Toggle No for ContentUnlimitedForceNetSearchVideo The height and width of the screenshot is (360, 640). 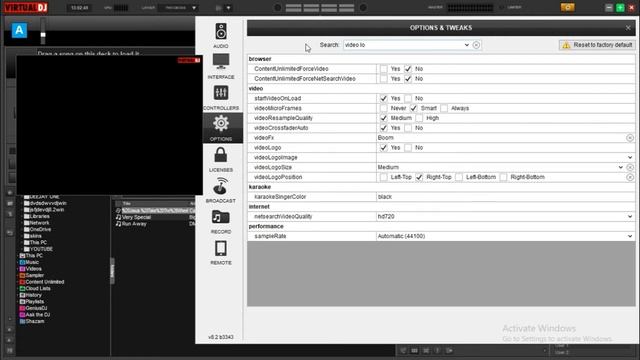point(408,79)
